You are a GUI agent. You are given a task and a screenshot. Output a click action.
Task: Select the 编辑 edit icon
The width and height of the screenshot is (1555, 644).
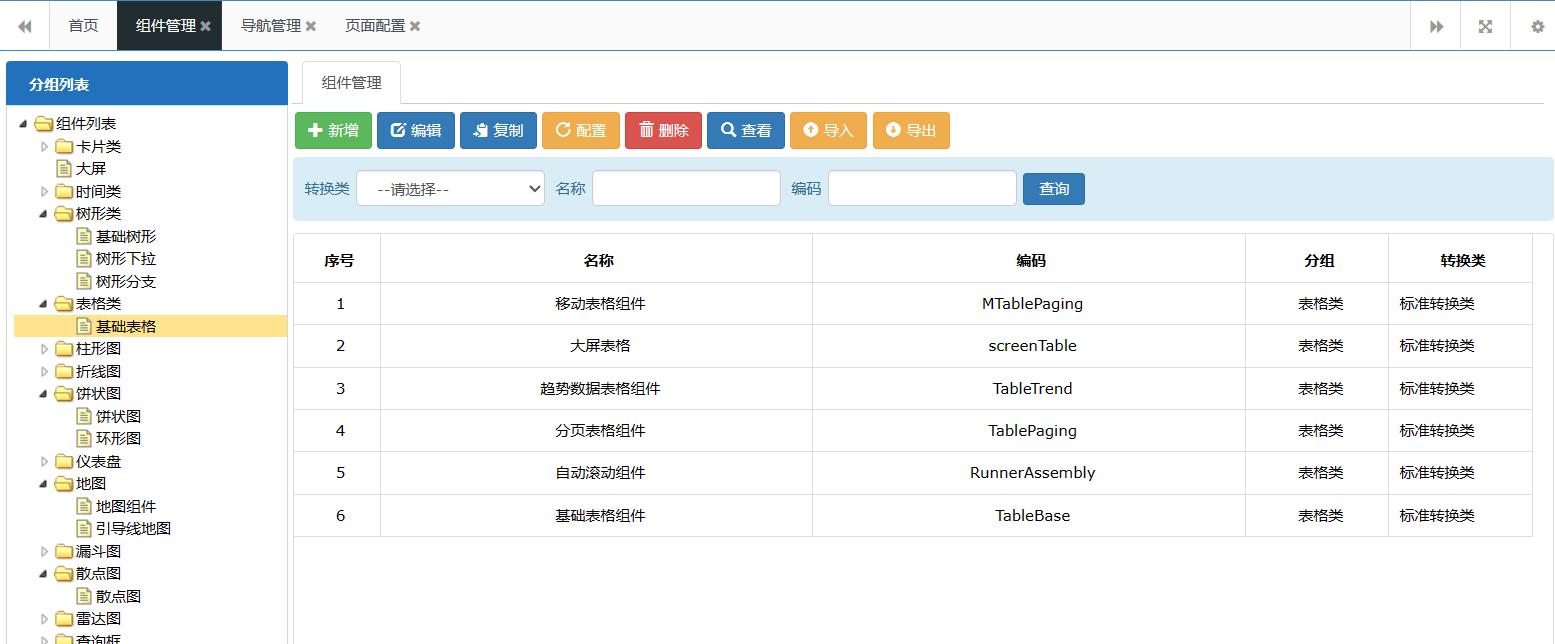tap(398, 130)
